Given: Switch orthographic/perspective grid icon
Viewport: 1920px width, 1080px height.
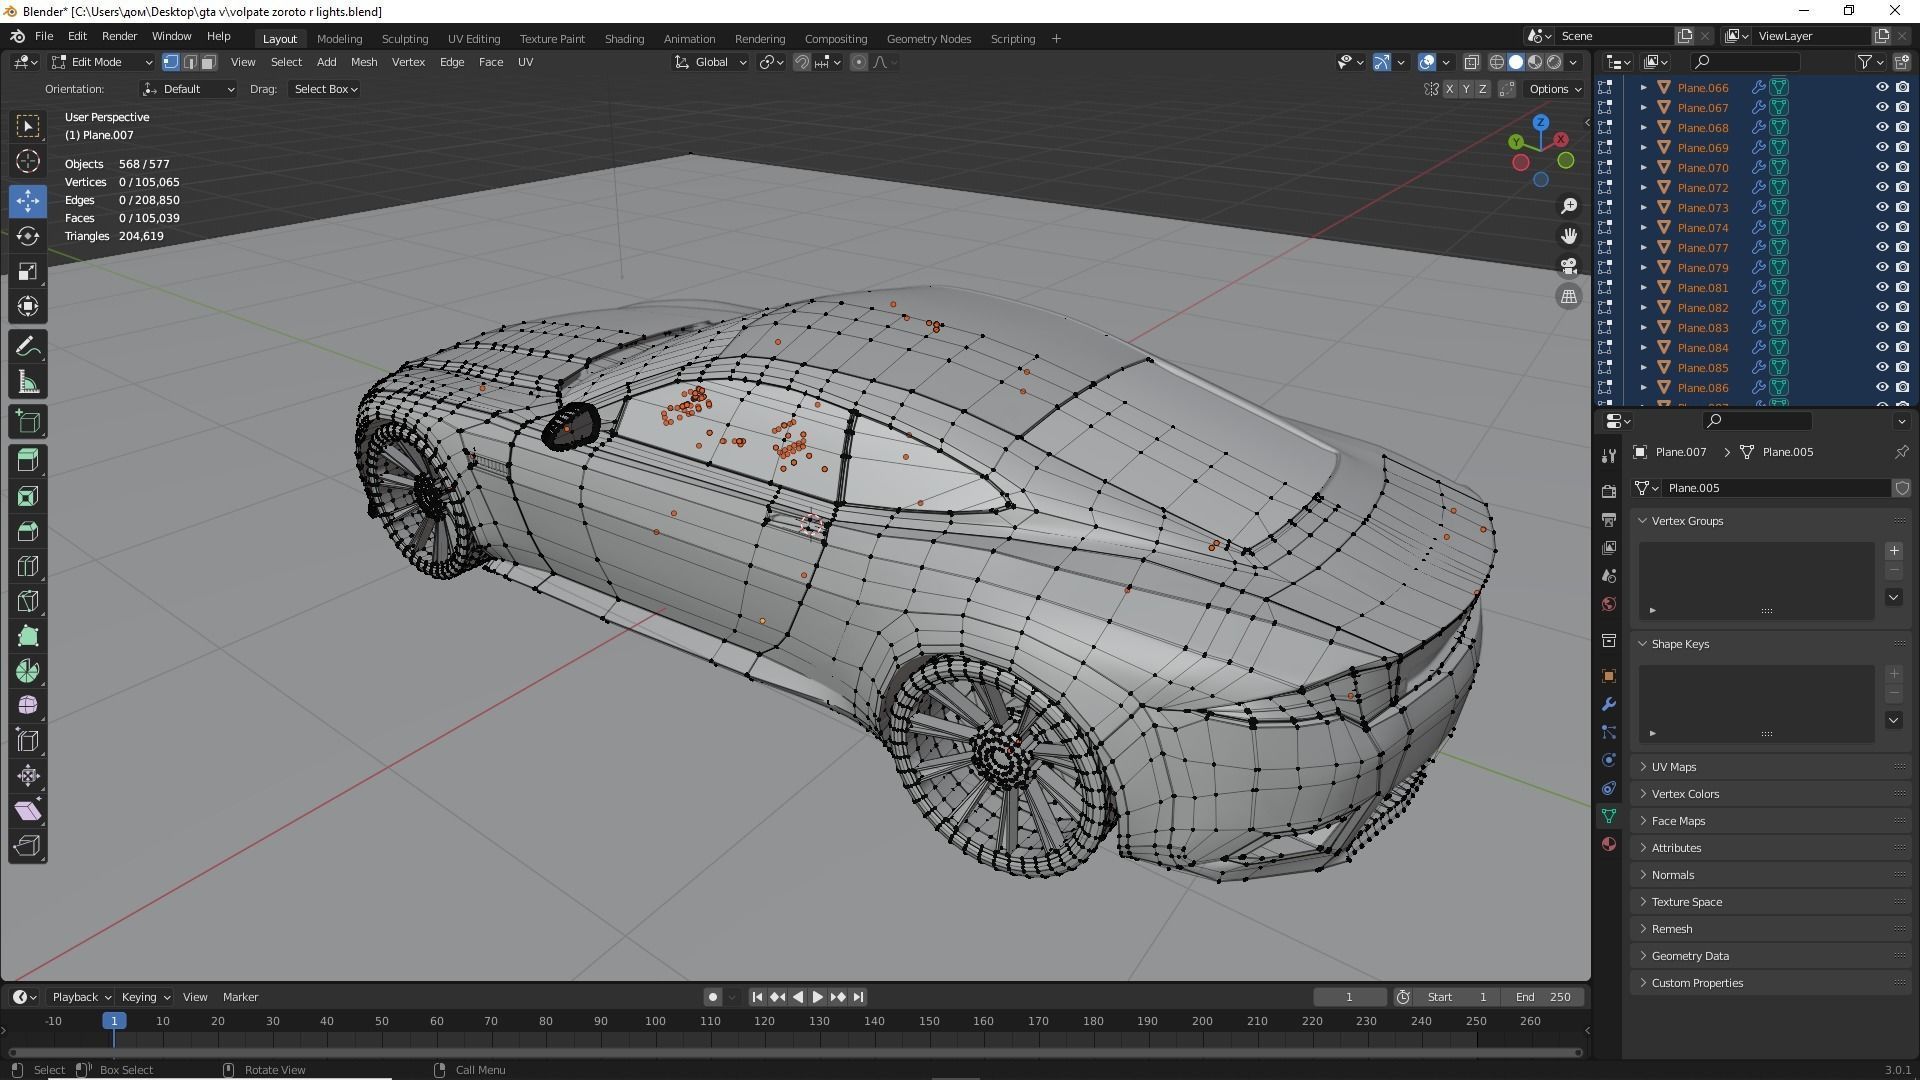Looking at the screenshot, I should click(x=1569, y=296).
